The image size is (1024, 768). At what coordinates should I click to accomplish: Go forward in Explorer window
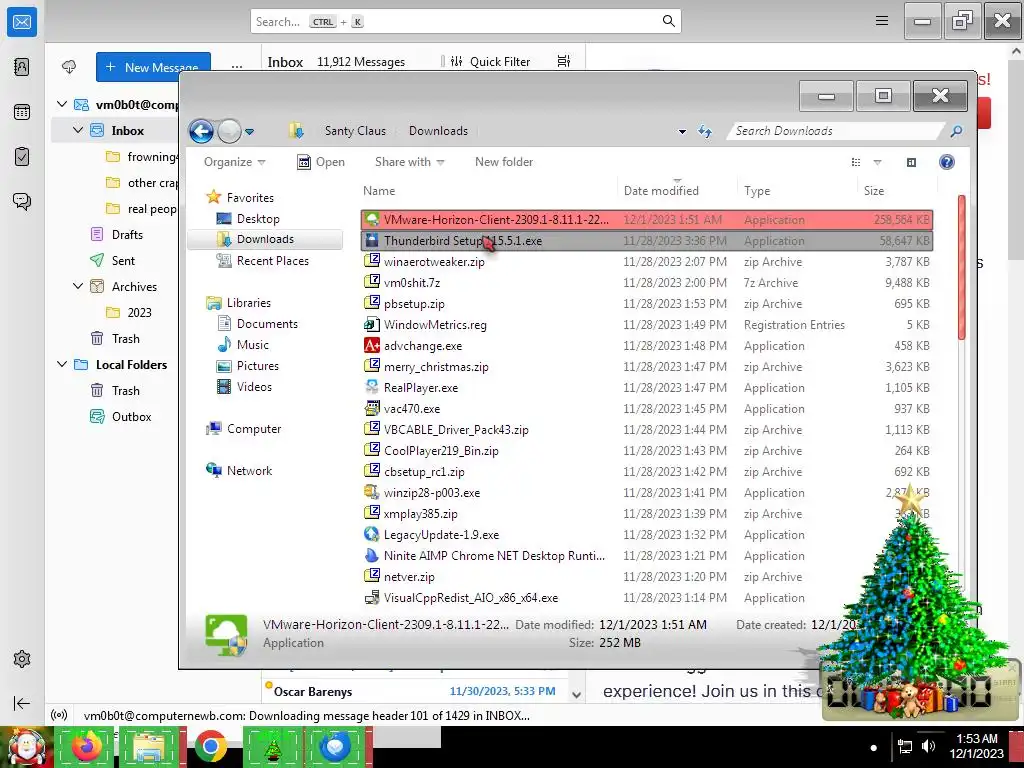[229, 131]
